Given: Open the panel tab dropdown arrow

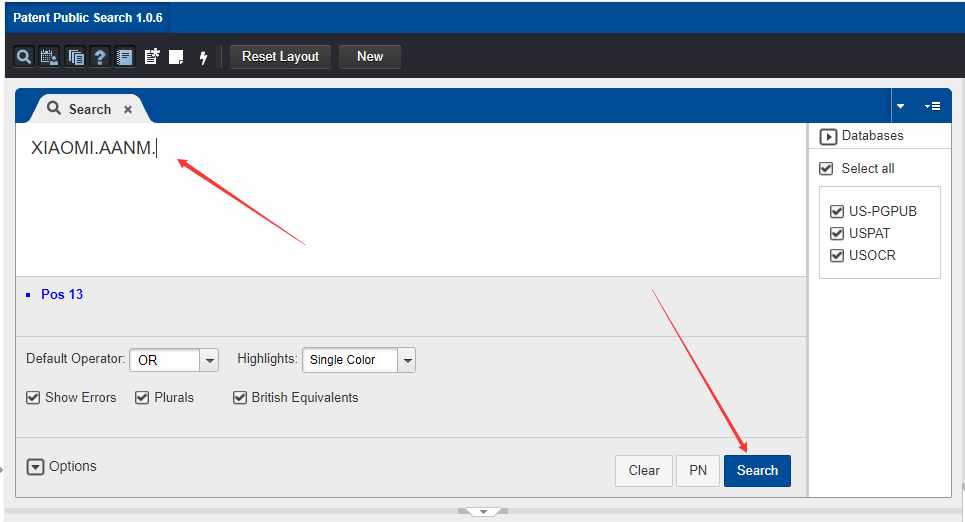Looking at the screenshot, I should point(900,106).
